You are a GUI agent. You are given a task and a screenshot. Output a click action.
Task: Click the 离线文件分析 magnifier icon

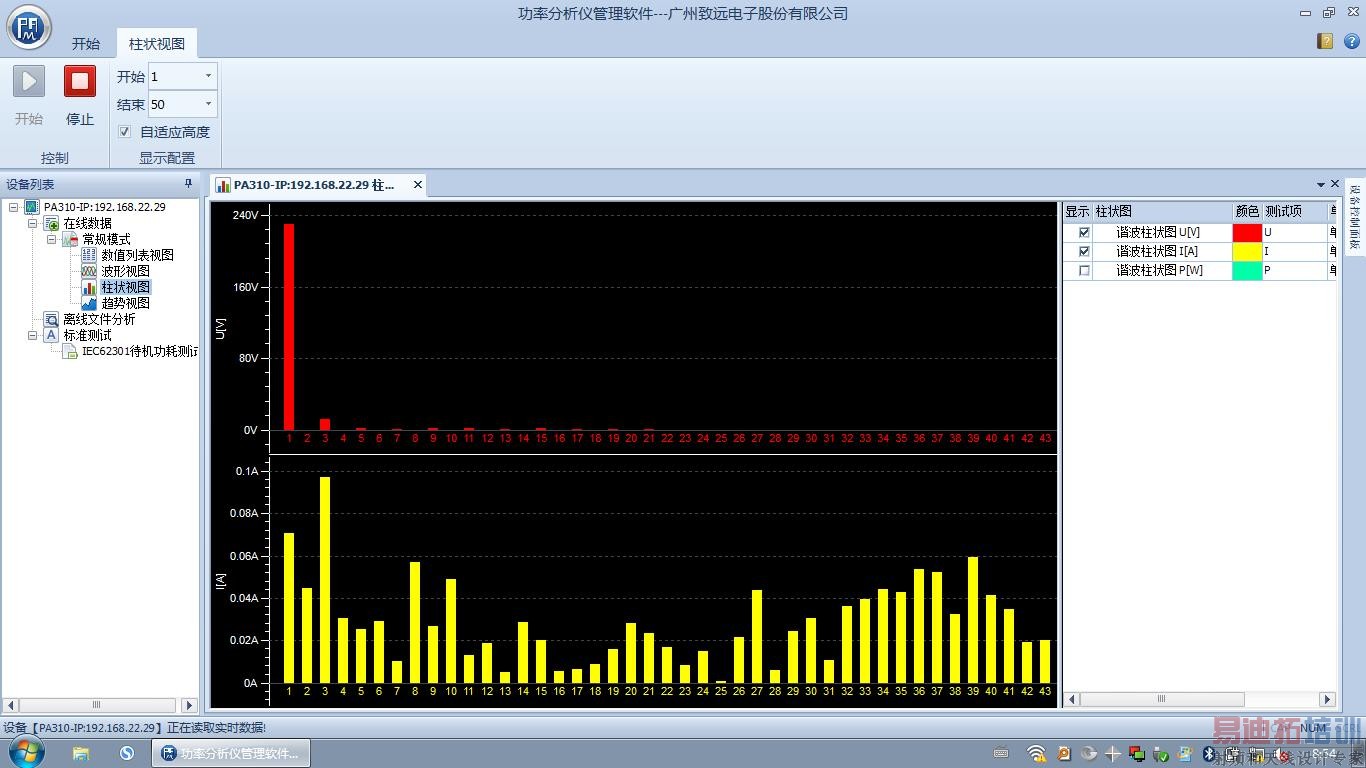pos(51,319)
